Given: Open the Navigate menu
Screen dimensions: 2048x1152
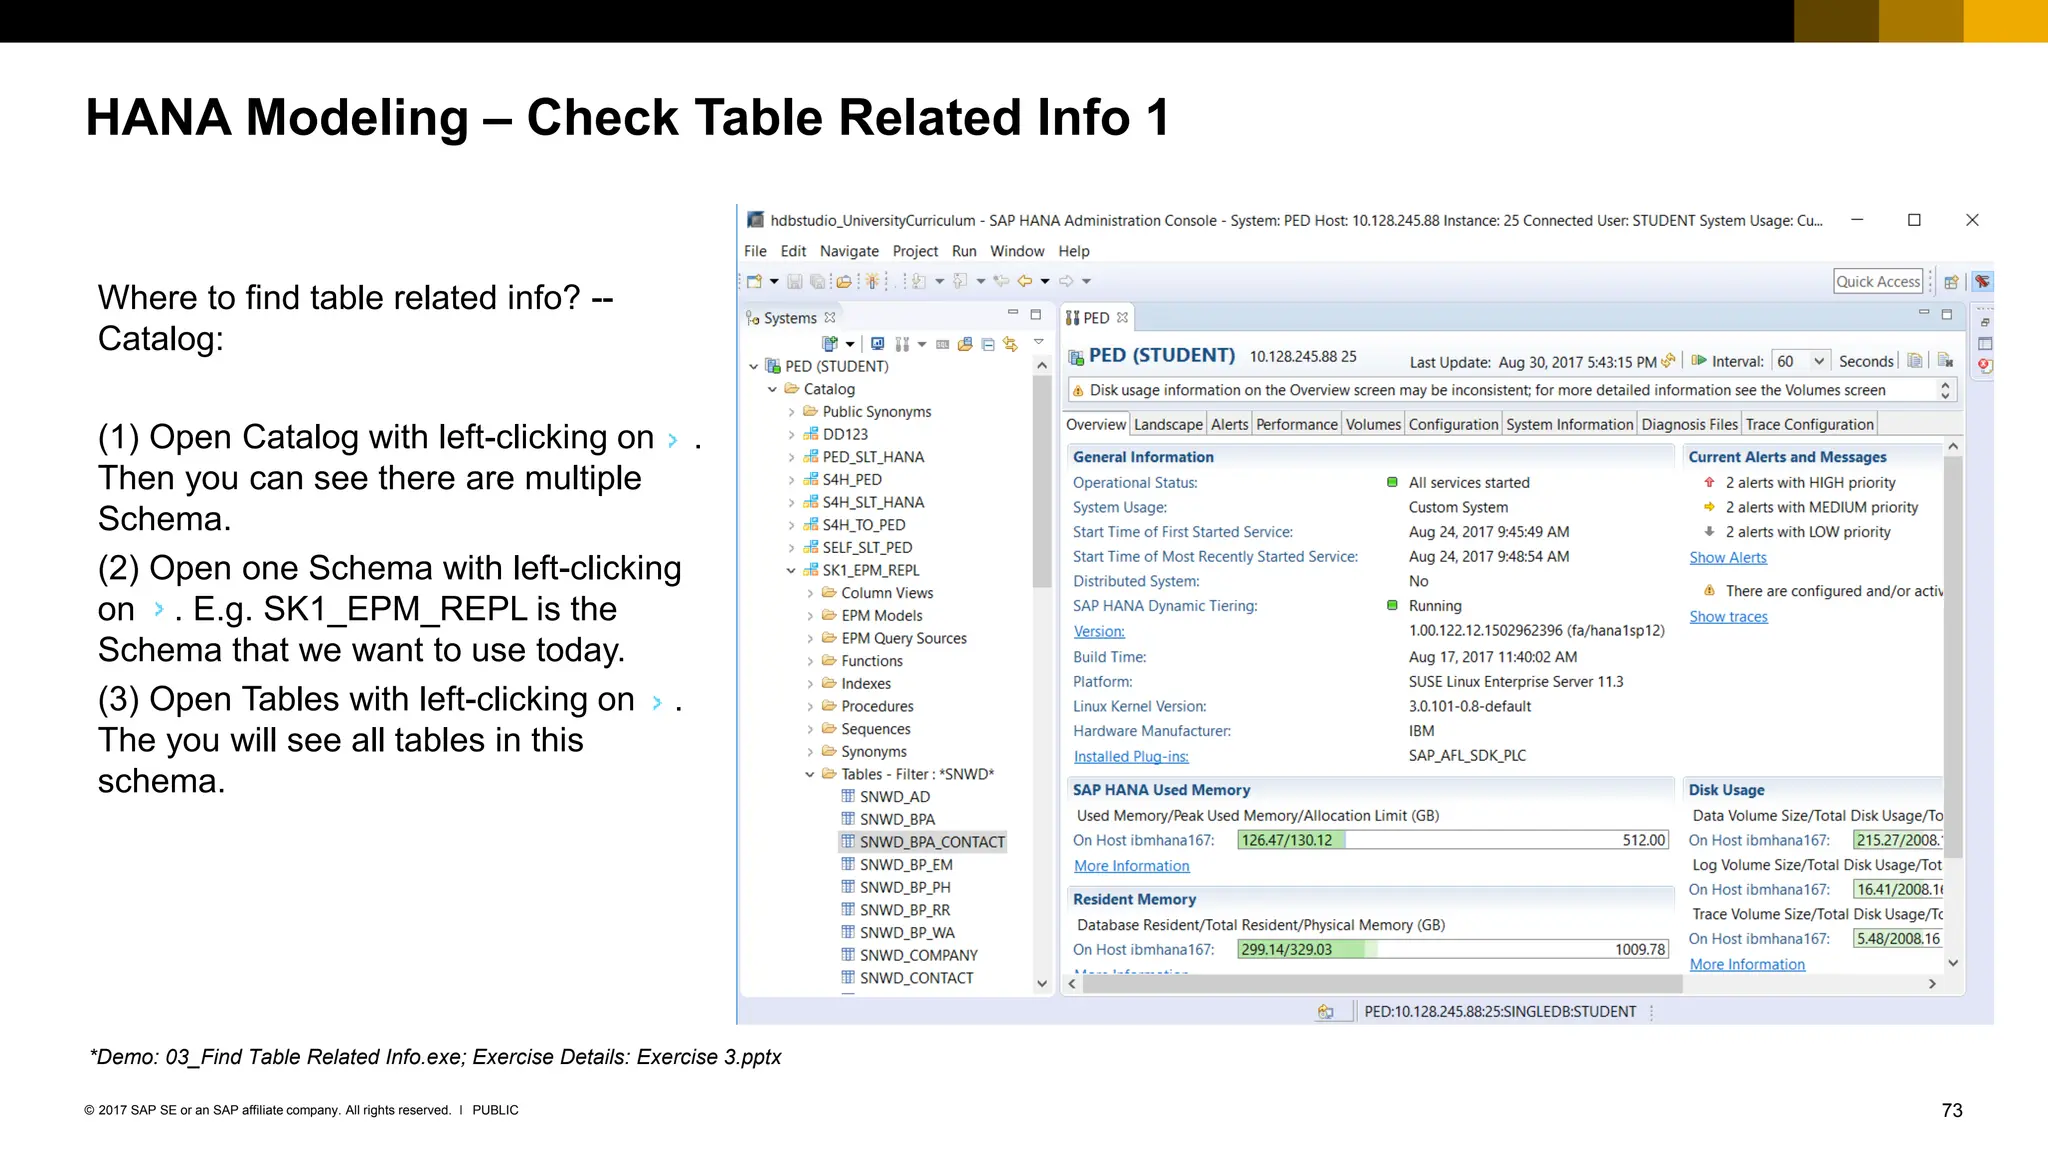Looking at the screenshot, I should click(x=849, y=251).
